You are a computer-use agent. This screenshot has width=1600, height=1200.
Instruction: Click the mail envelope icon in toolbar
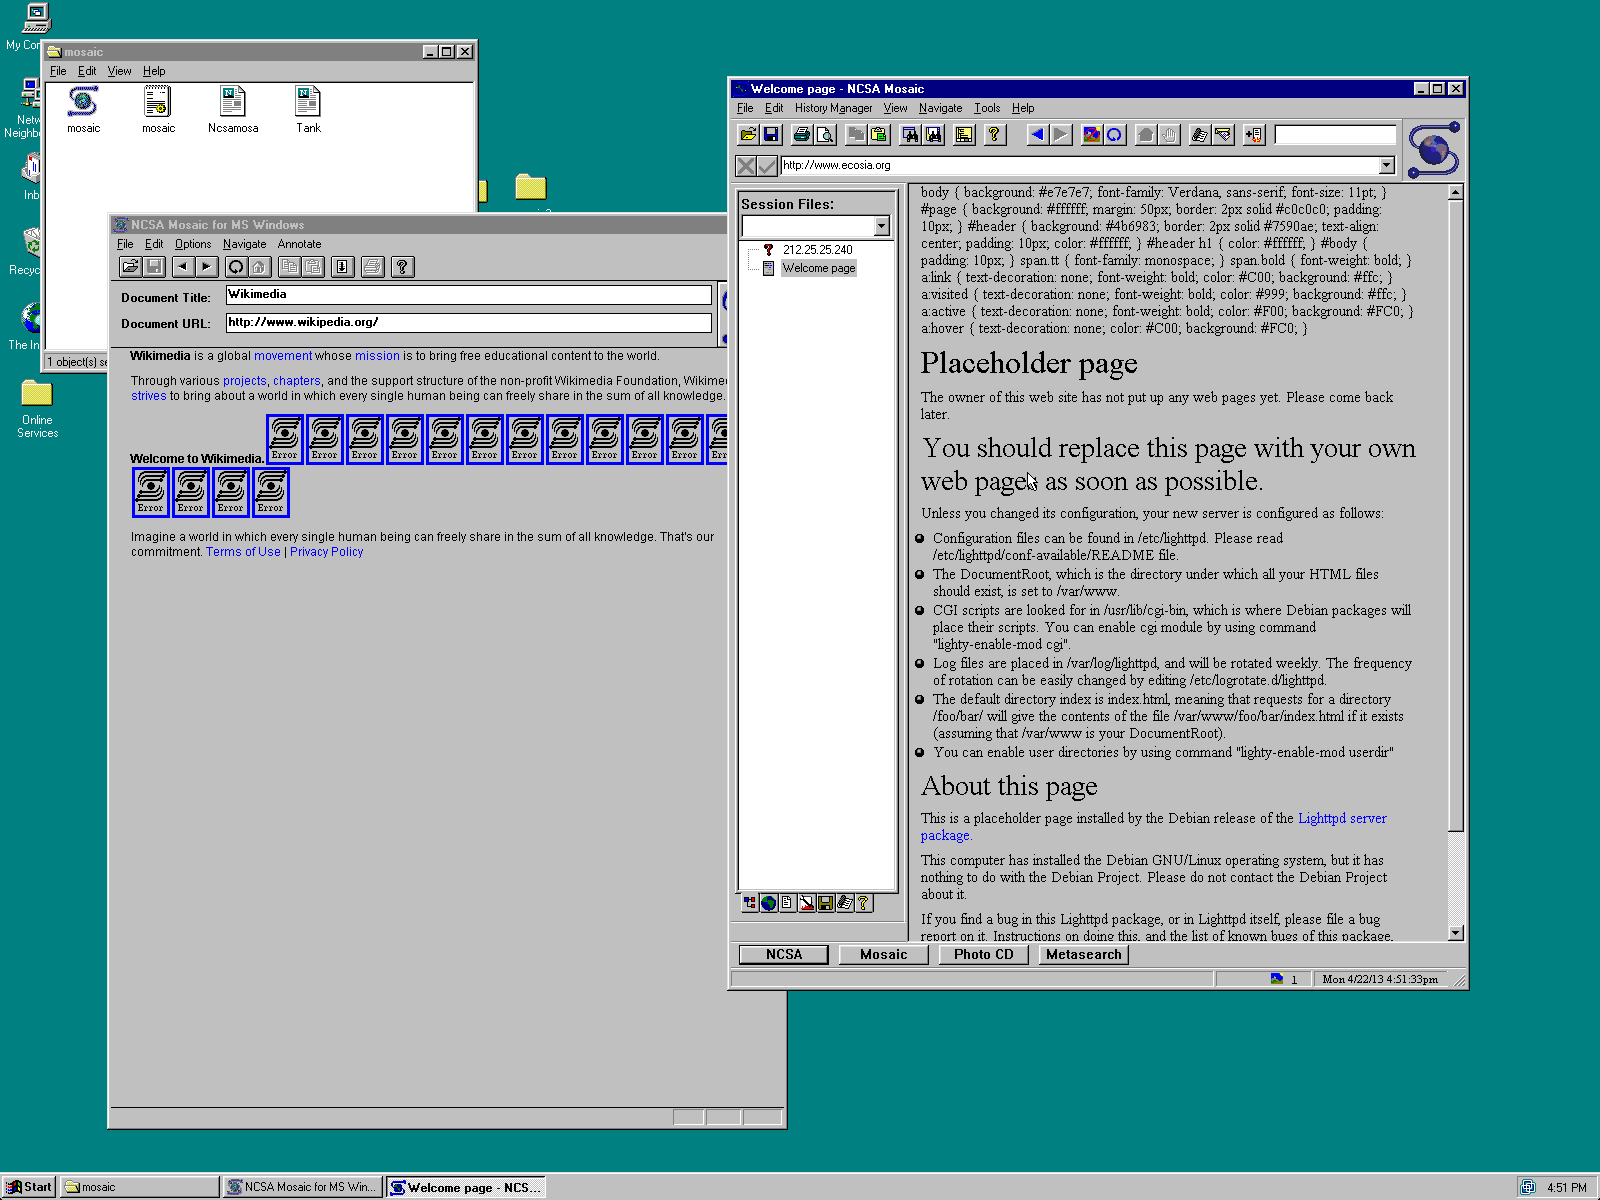[x=1223, y=134]
